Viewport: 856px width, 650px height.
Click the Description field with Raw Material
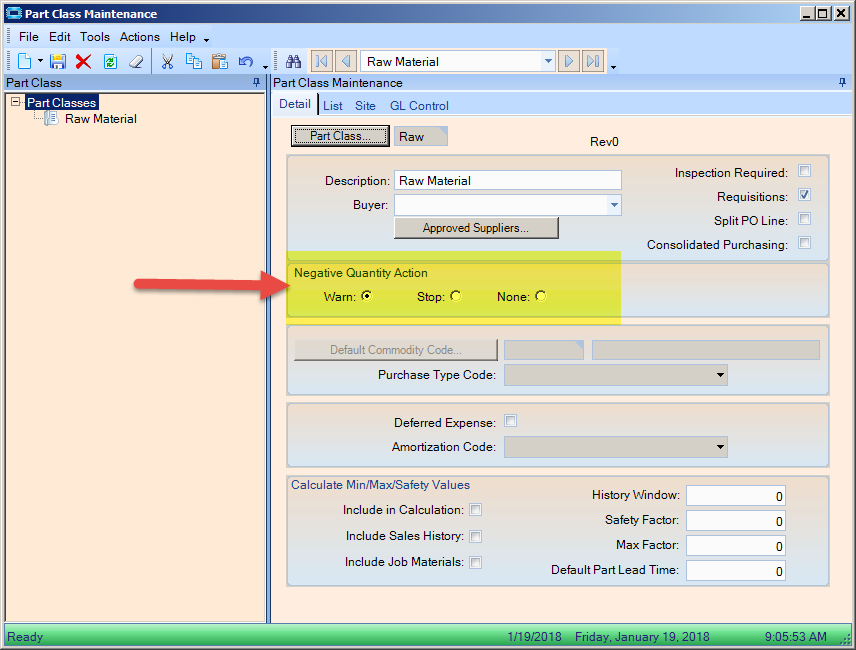tap(508, 181)
